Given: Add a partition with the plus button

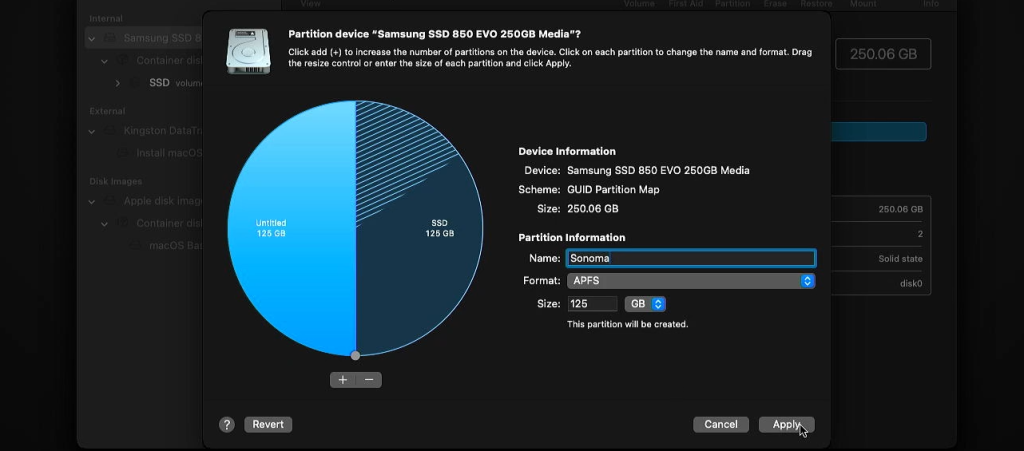Looking at the screenshot, I should click(343, 380).
